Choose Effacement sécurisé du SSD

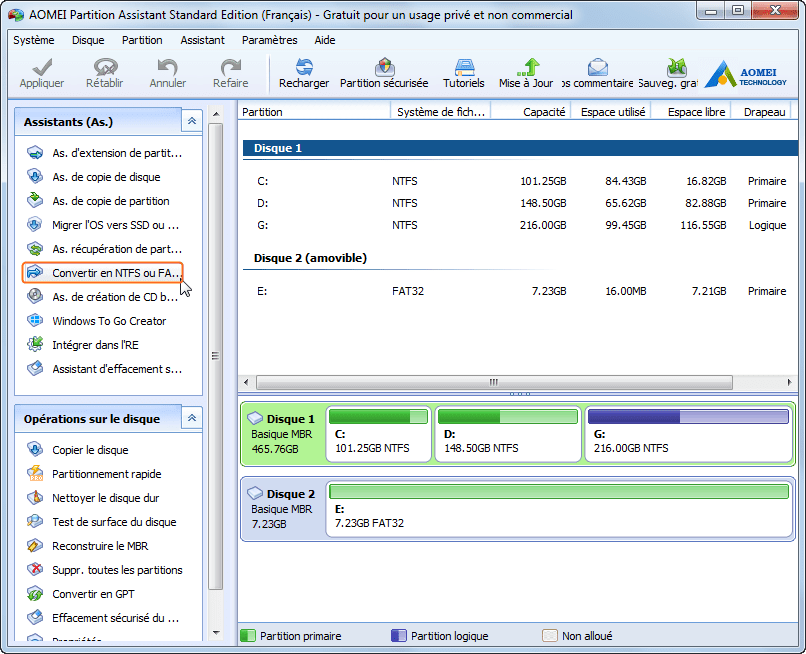click(x=103, y=618)
